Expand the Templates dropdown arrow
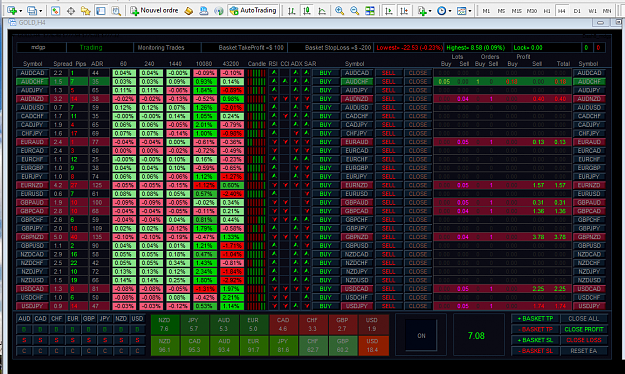 coord(470,11)
